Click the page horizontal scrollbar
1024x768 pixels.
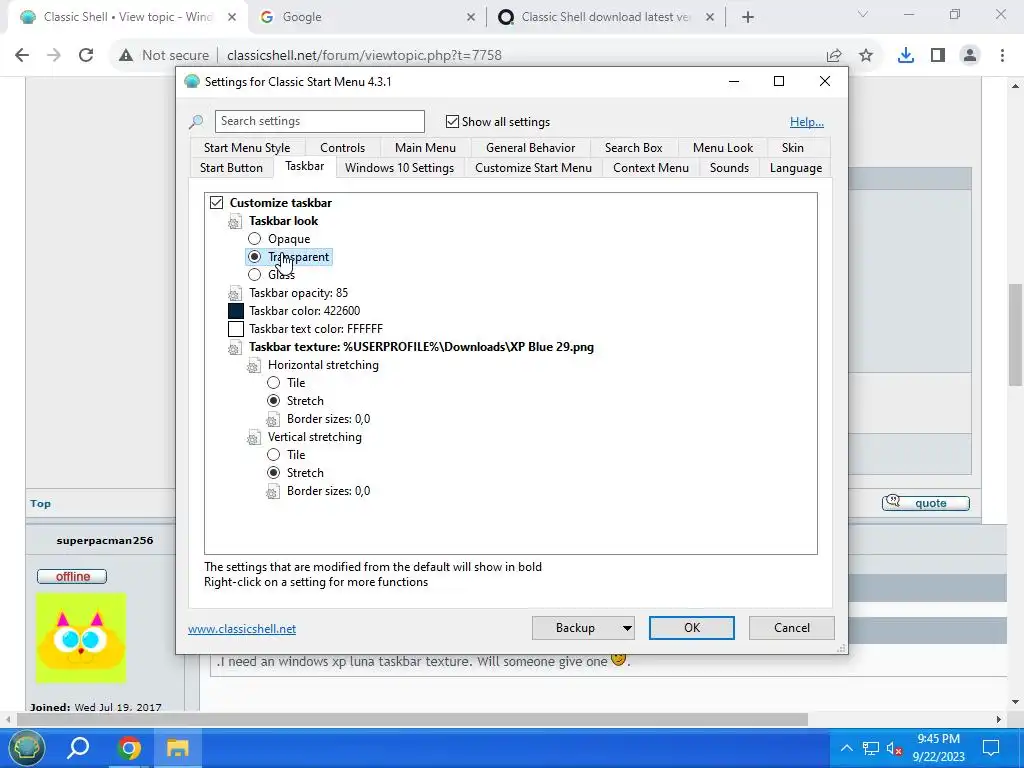[x=412, y=720]
